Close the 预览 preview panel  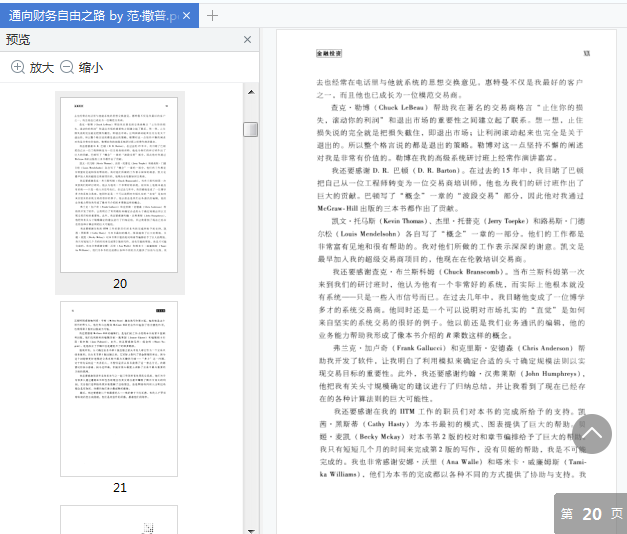tap(248, 39)
